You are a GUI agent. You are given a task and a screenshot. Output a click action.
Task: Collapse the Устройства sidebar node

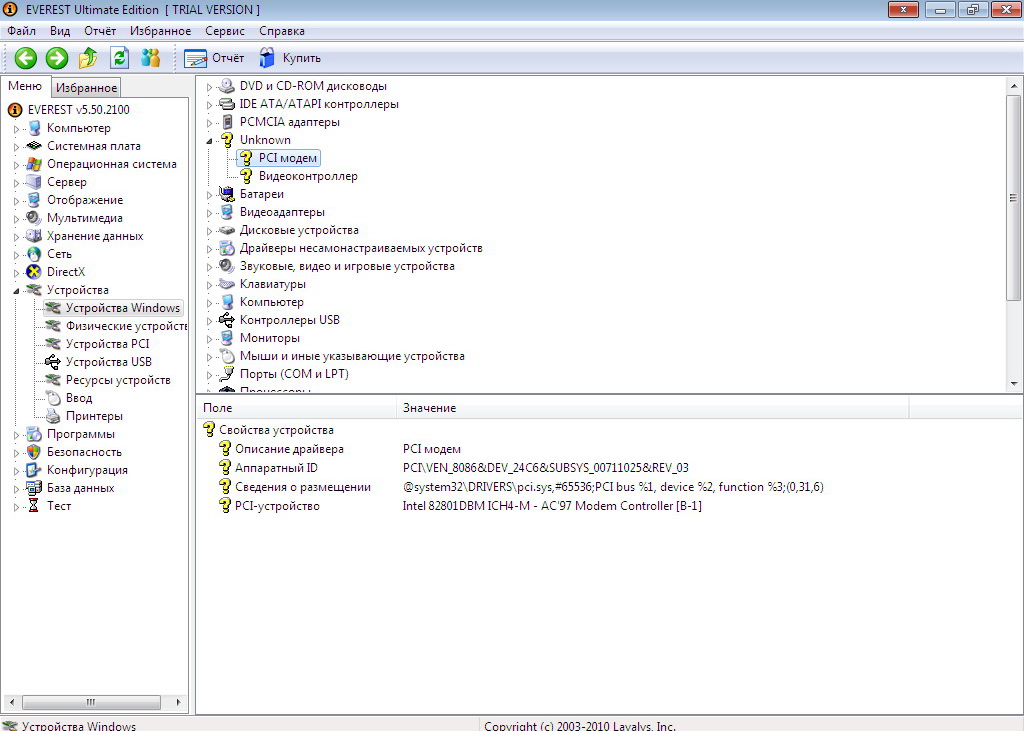pos(16,291)
